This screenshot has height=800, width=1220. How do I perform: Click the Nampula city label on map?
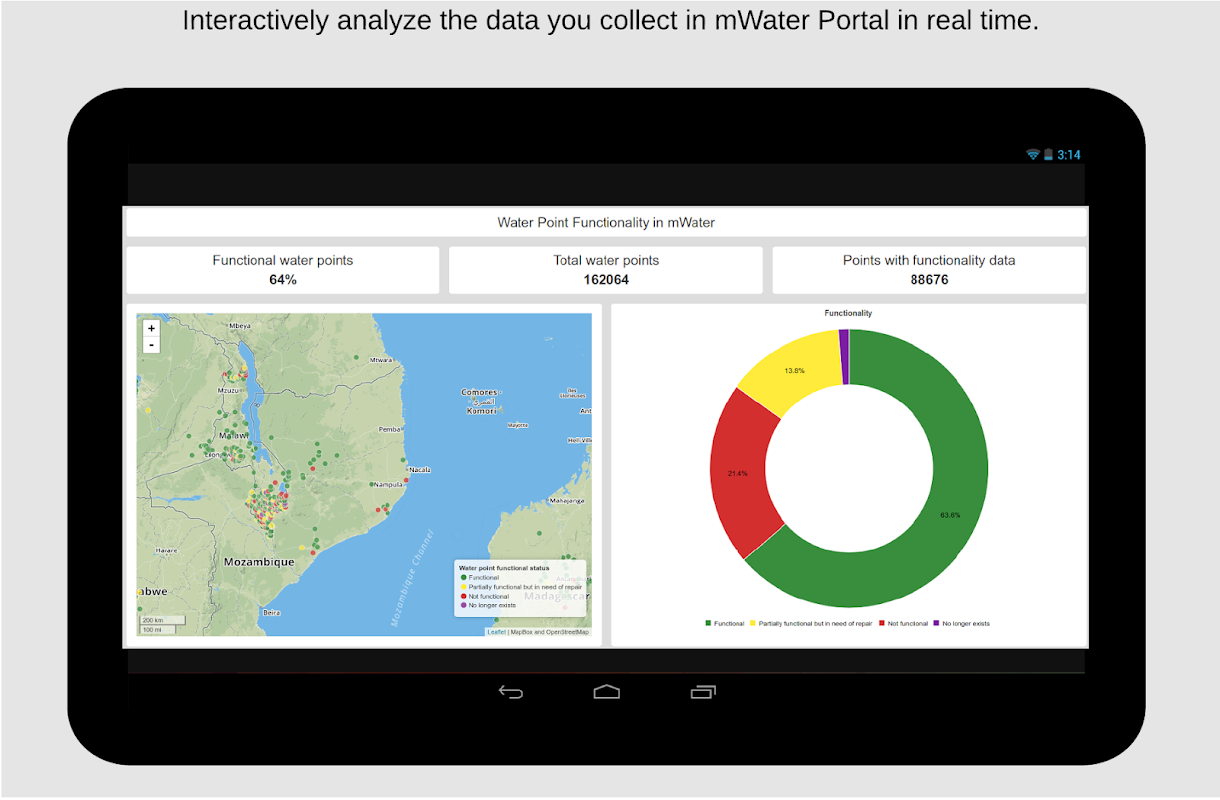386,484
